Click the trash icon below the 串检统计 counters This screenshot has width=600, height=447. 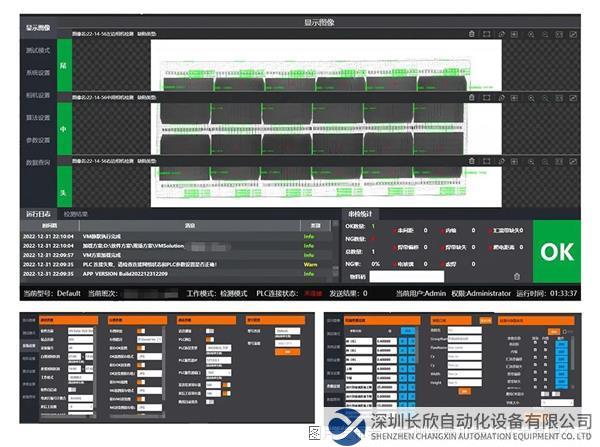[x=516, y=275]
